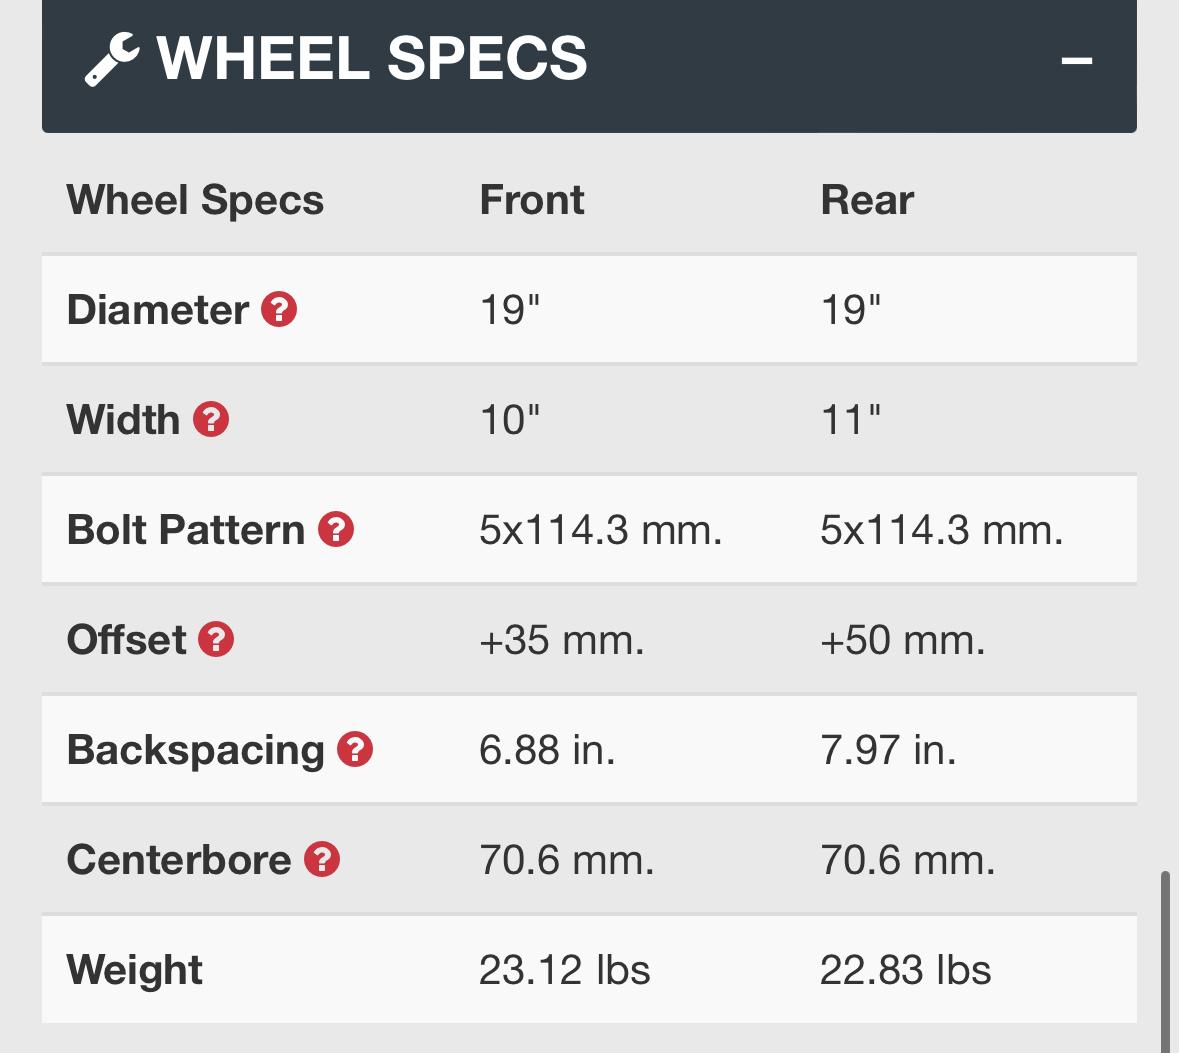
Task: Click the rear offset +50 mm value
Action: 902,640
